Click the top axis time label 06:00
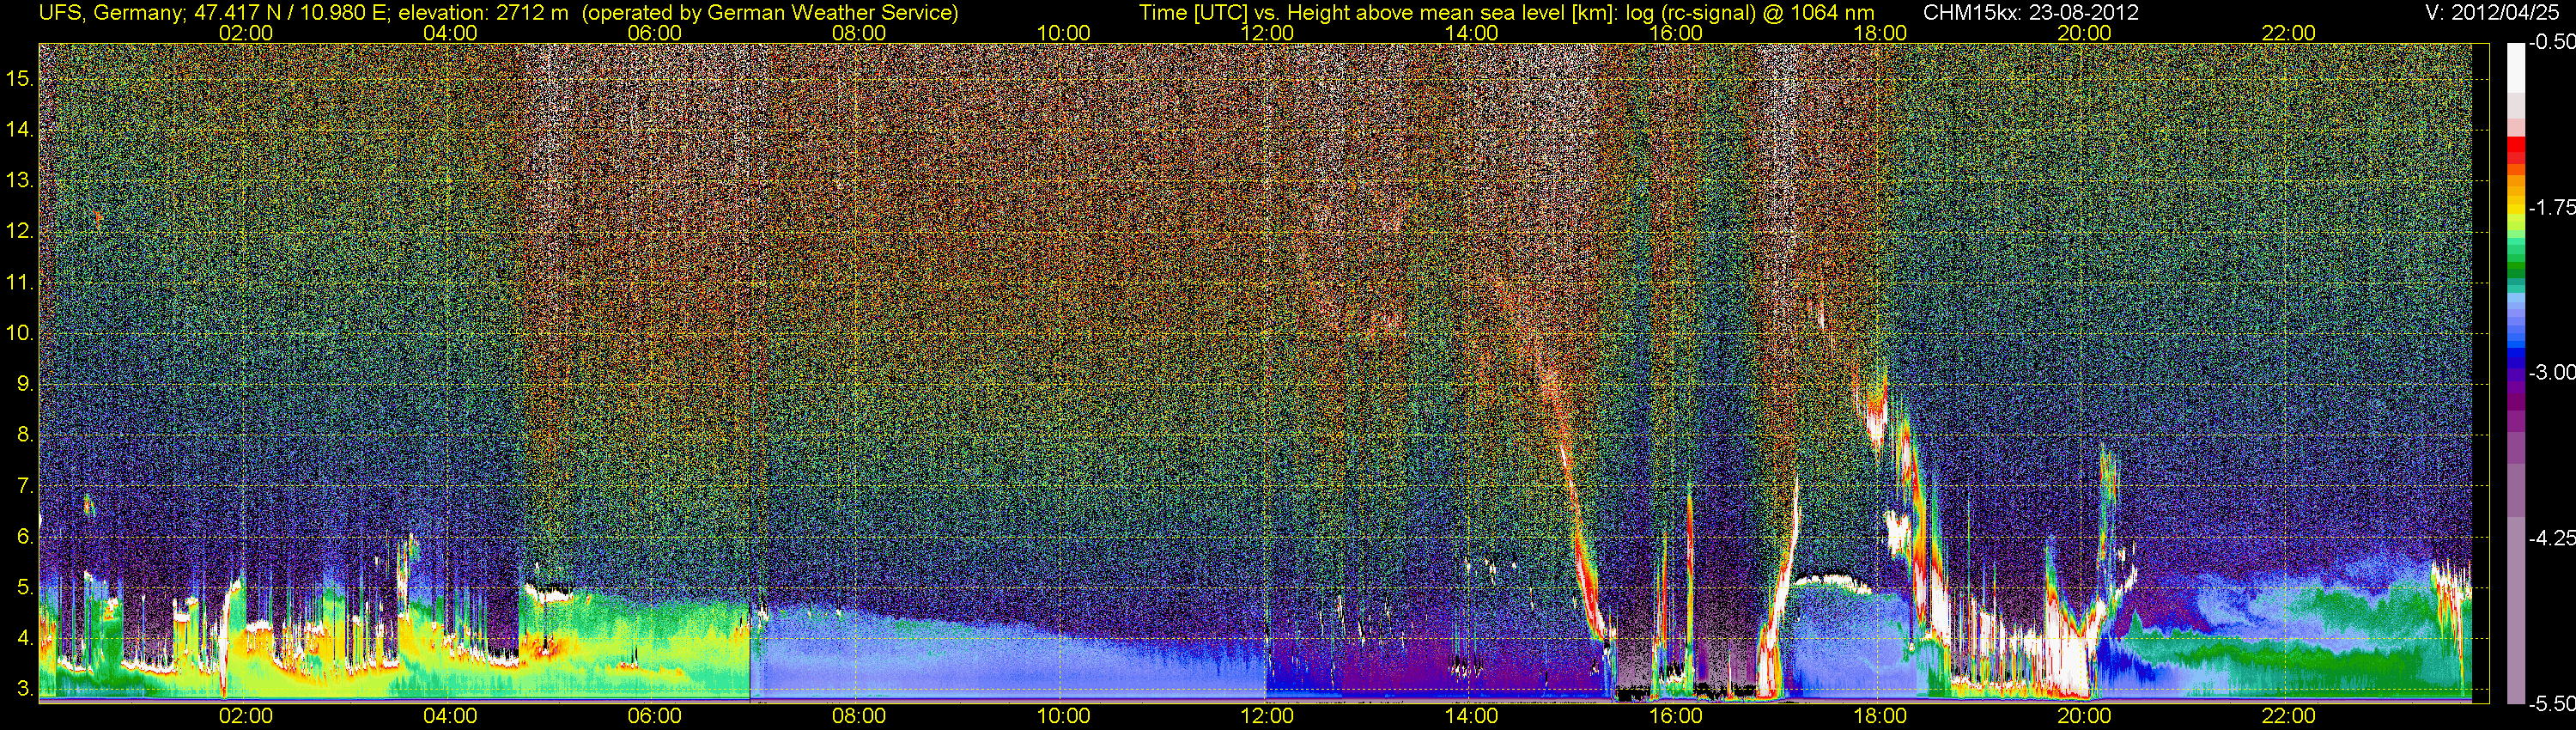This screenshot has width=2576, height=730. pyautogui.click(x=654, y=33)
